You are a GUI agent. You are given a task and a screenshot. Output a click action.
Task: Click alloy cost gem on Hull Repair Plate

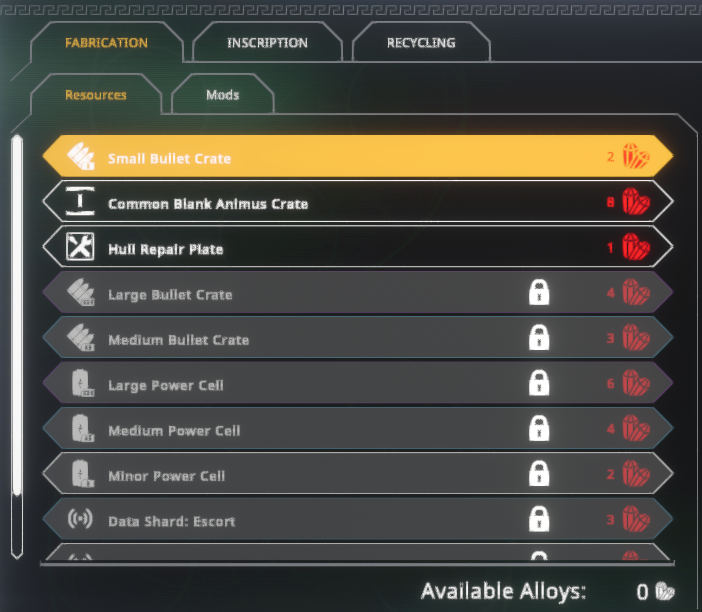coord(636,247)
